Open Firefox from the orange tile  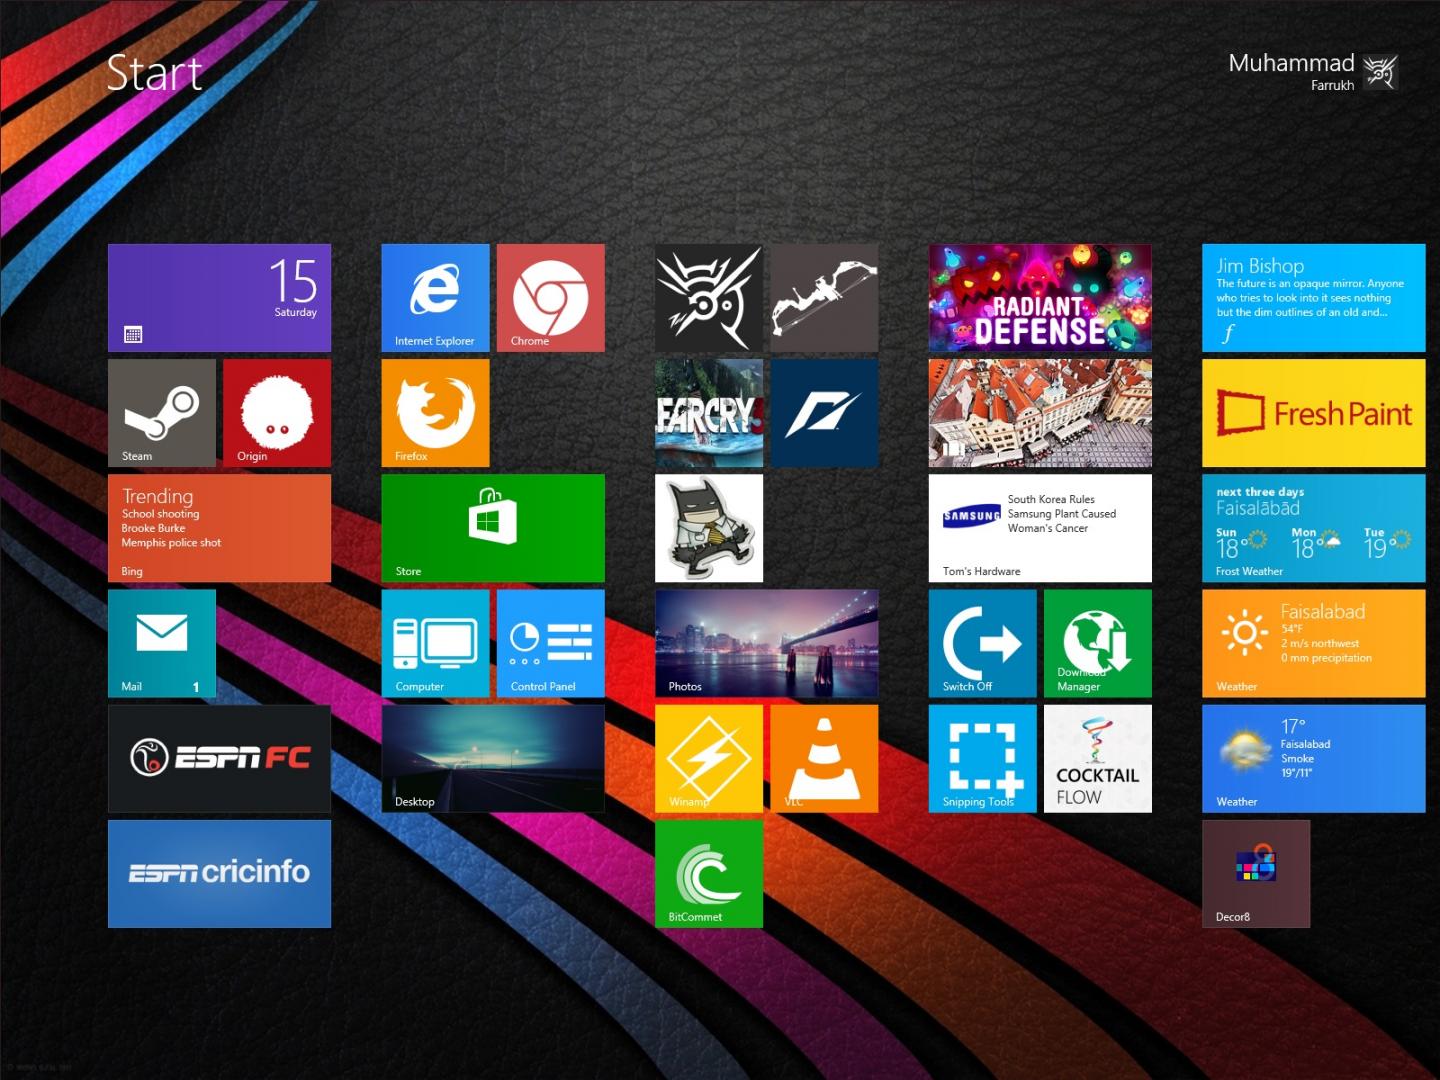[x=435, y=413]
